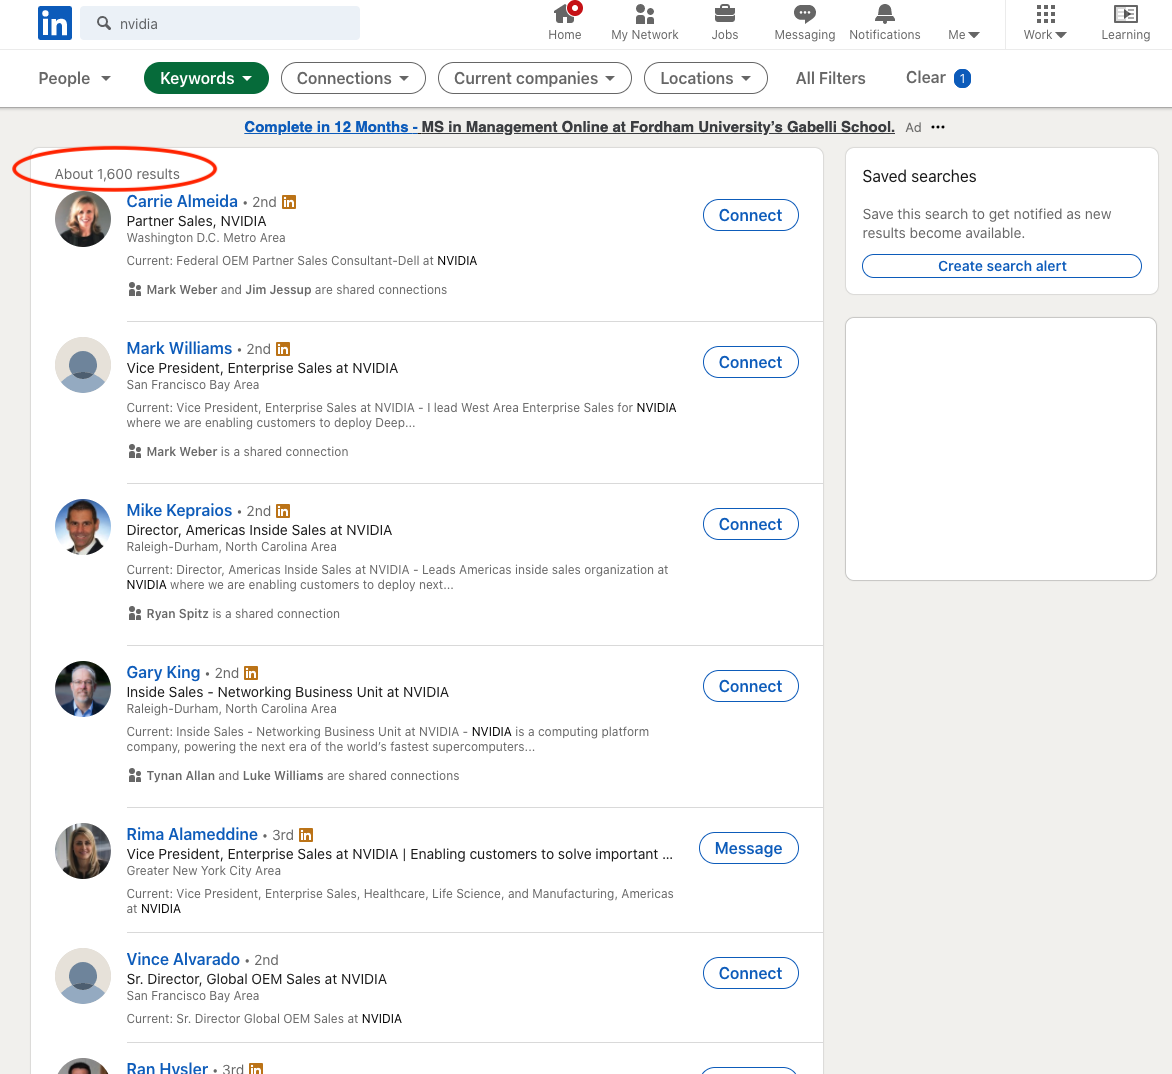The width and height of the screenshot is (1172, 1074).
Task: Connect with Vince Alvarado
Action: 750,973
